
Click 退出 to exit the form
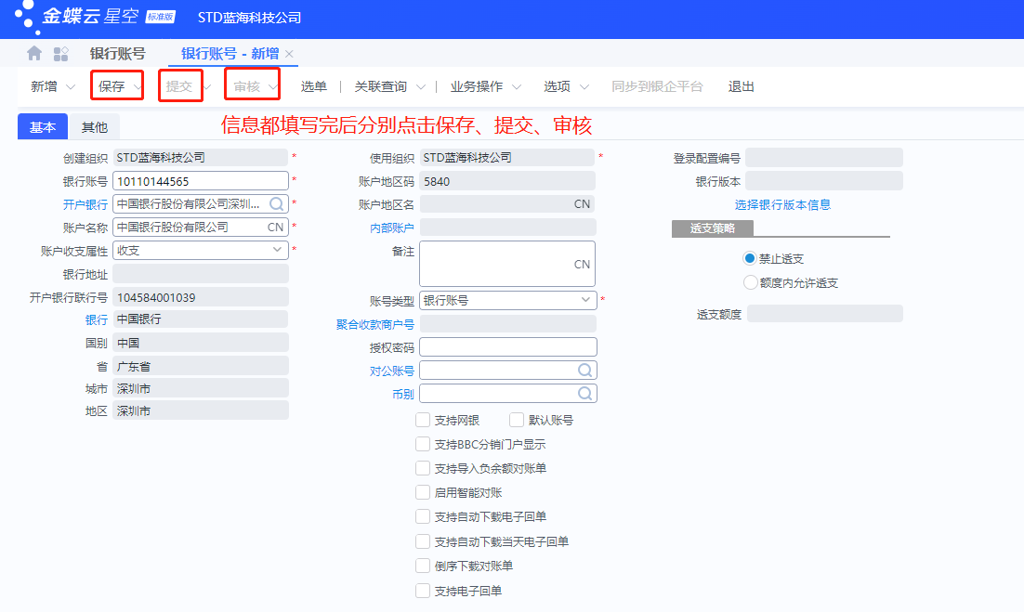tap(741, 86)
